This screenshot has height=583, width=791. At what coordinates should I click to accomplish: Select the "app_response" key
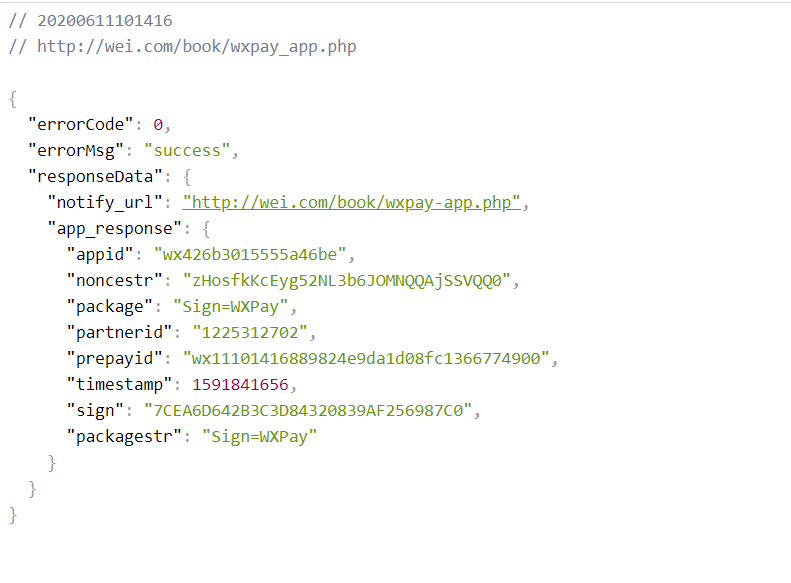pyautogui.click(x=115, y=229)
